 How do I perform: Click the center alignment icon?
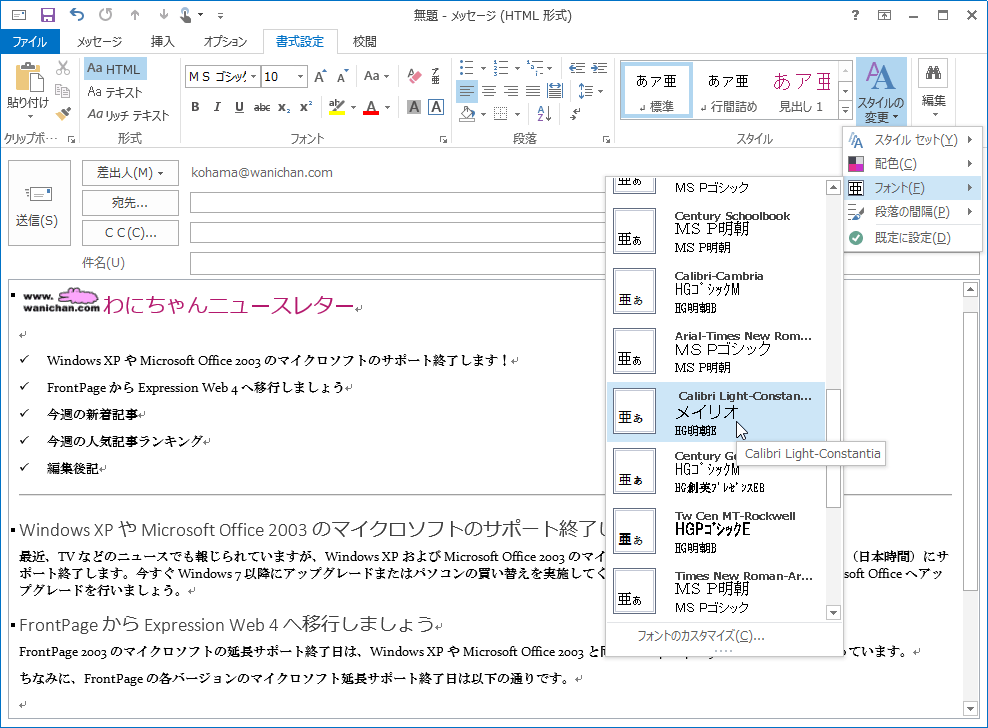489,91
